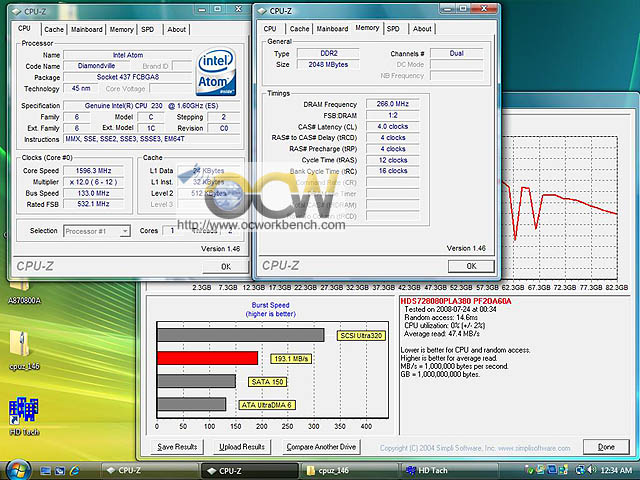Click the MMX, SSE instructions field
640x480 pixels.
151,139
